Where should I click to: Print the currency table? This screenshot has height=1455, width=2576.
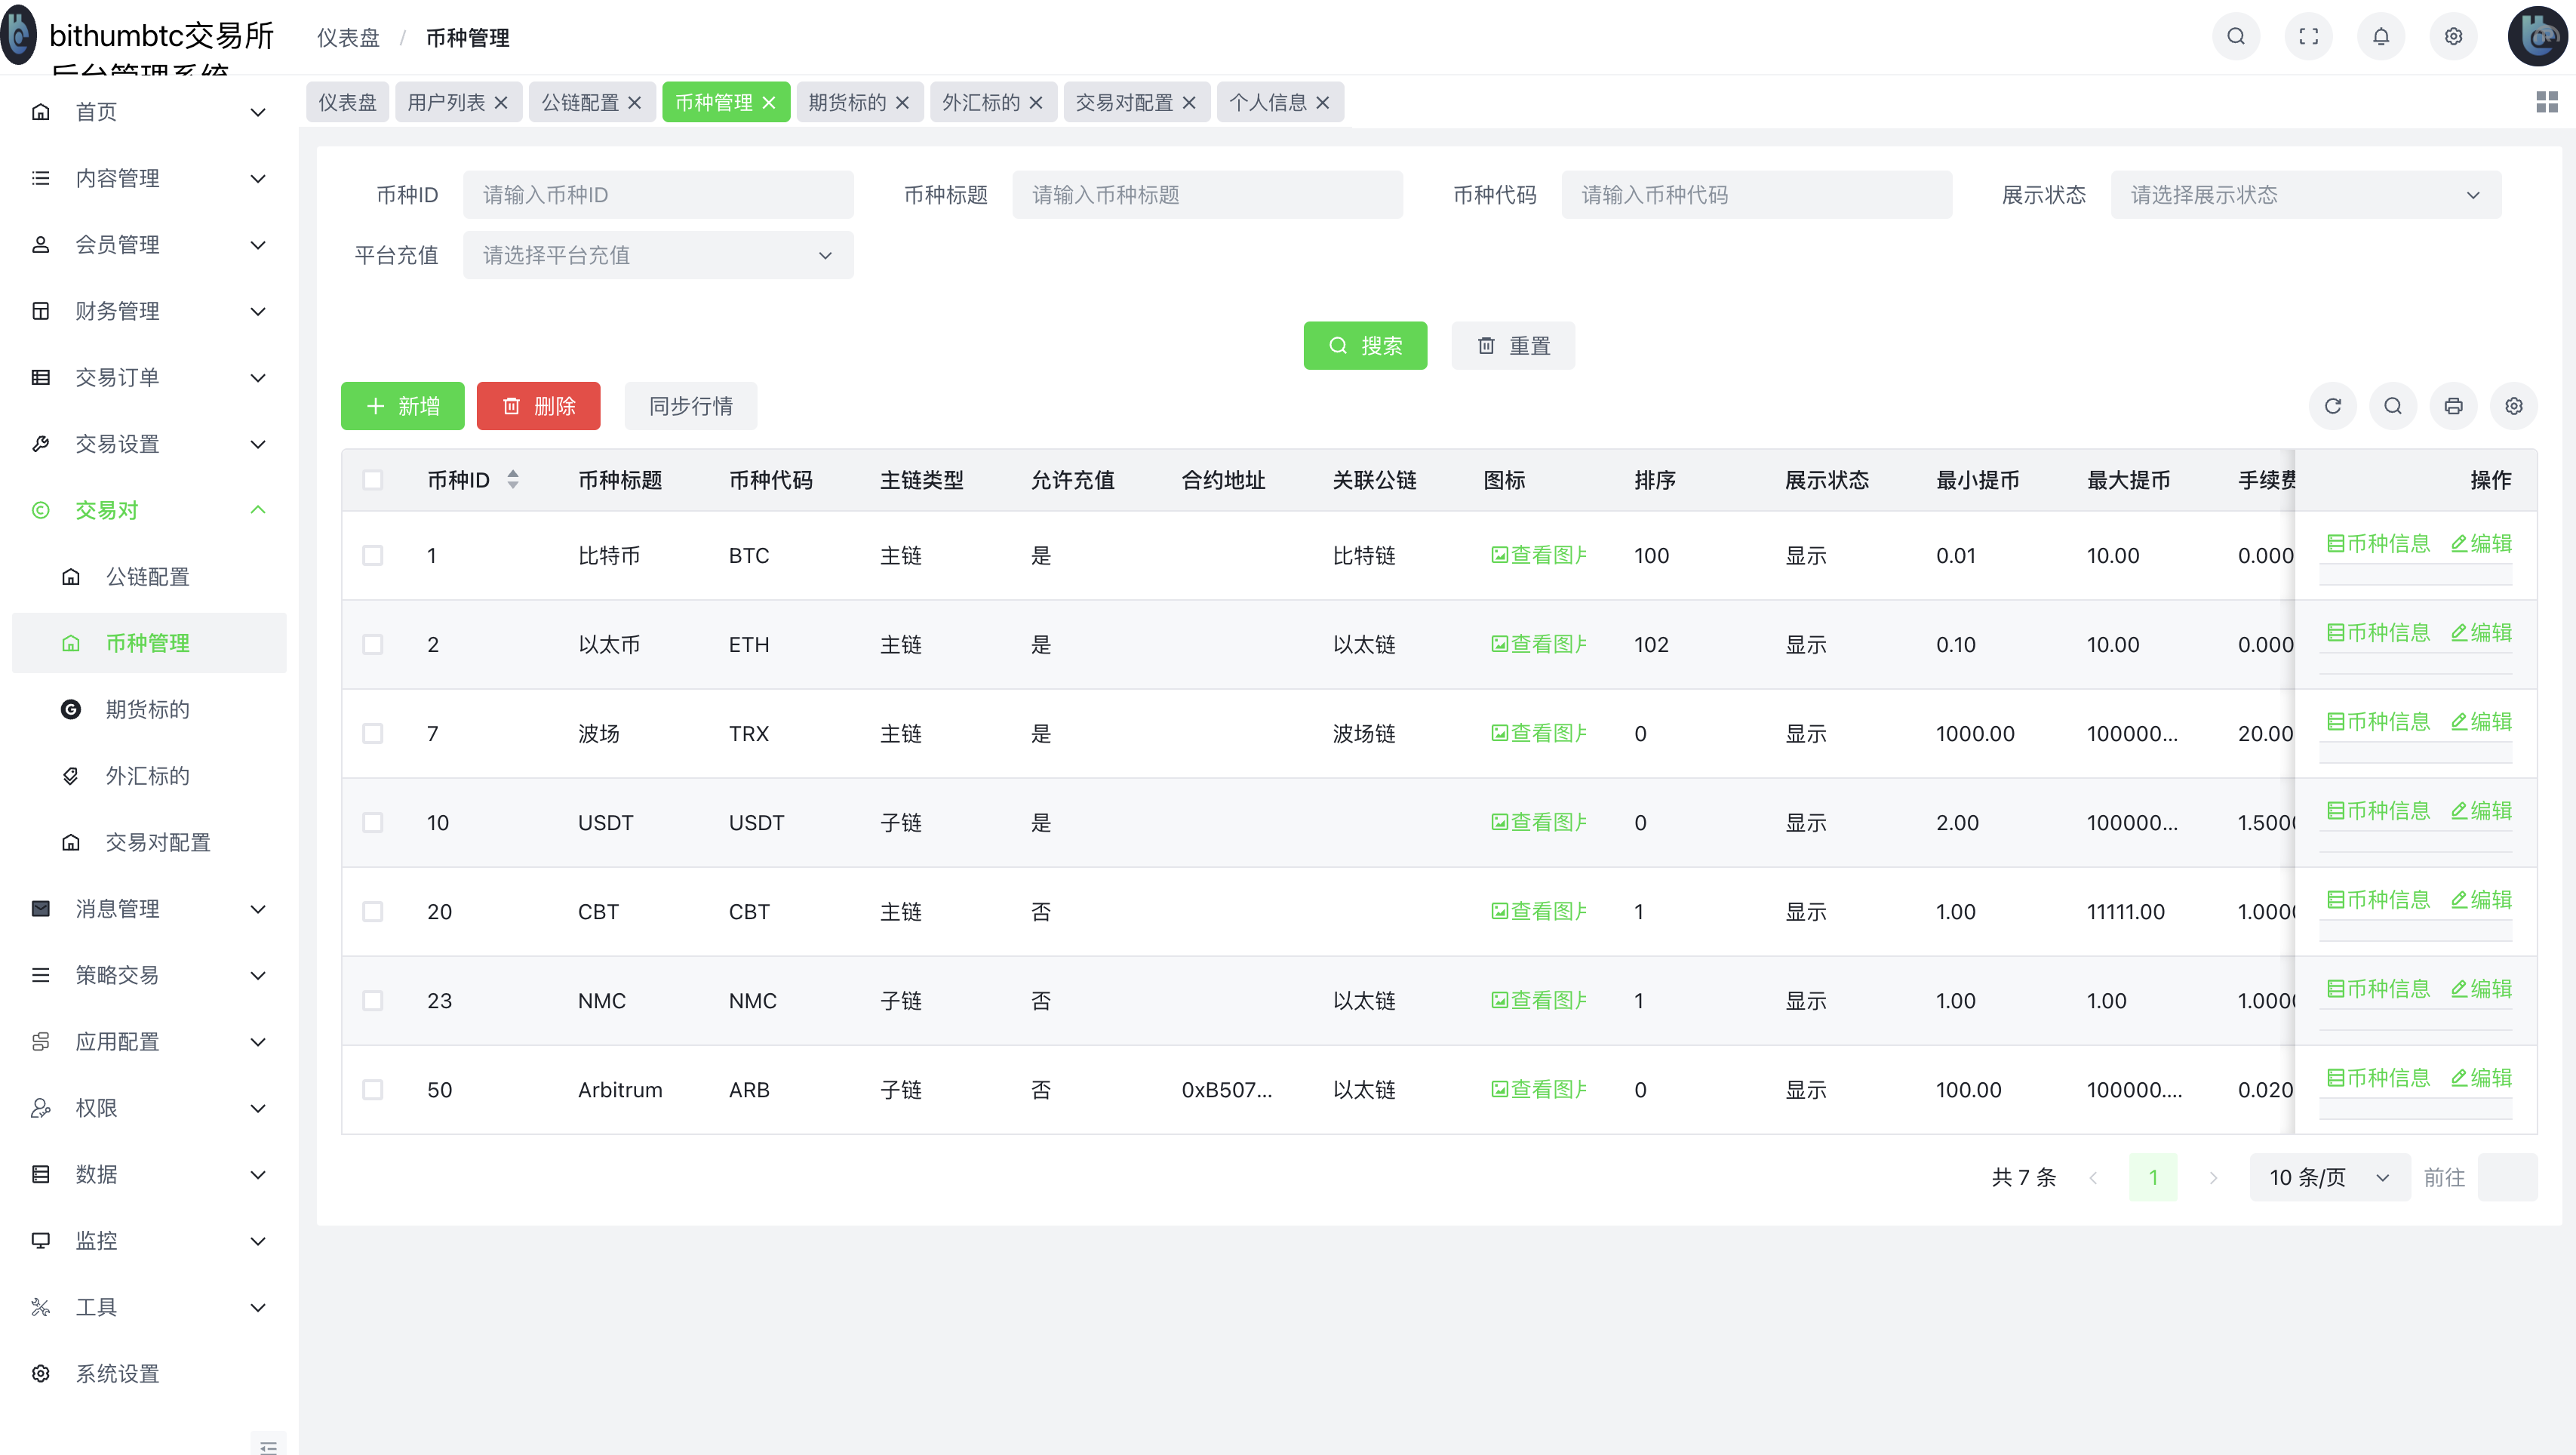tap(2454, 406)
